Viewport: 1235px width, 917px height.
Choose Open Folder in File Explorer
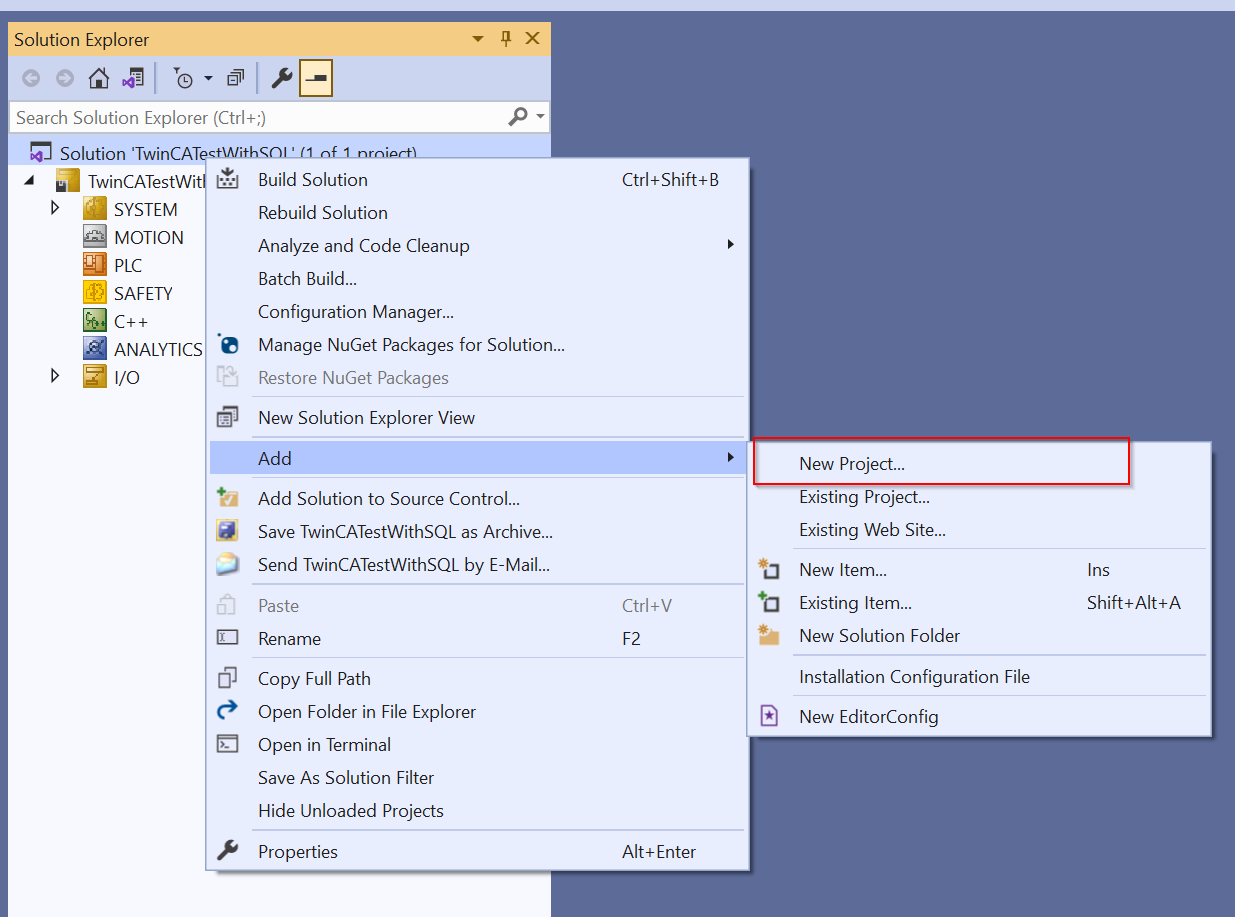click(x=477, y=712)
